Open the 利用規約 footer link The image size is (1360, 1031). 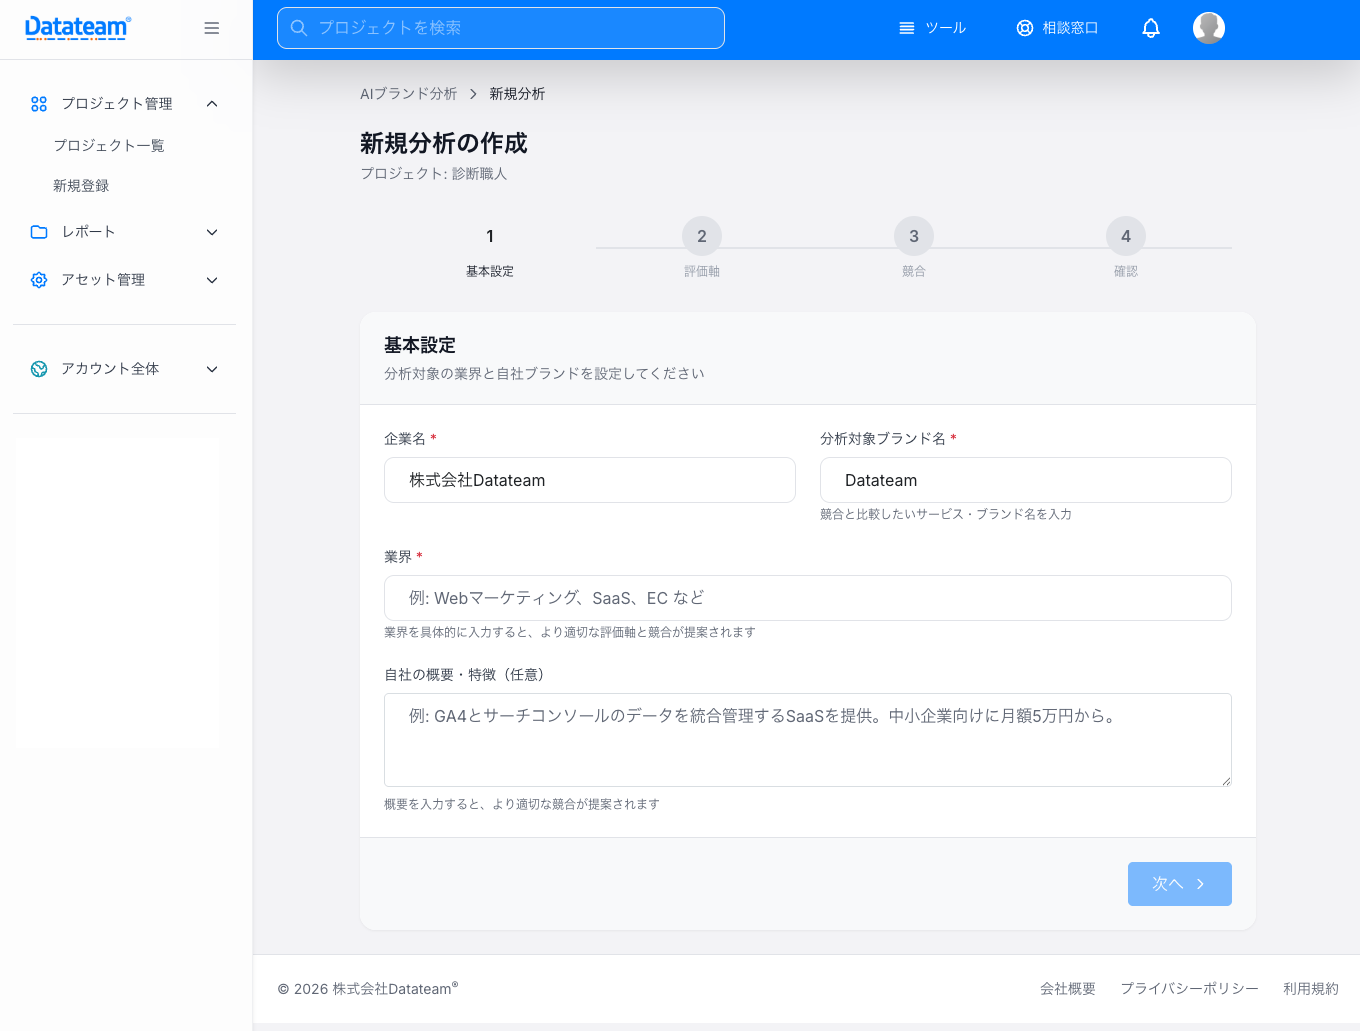(x=1311, y=988)
